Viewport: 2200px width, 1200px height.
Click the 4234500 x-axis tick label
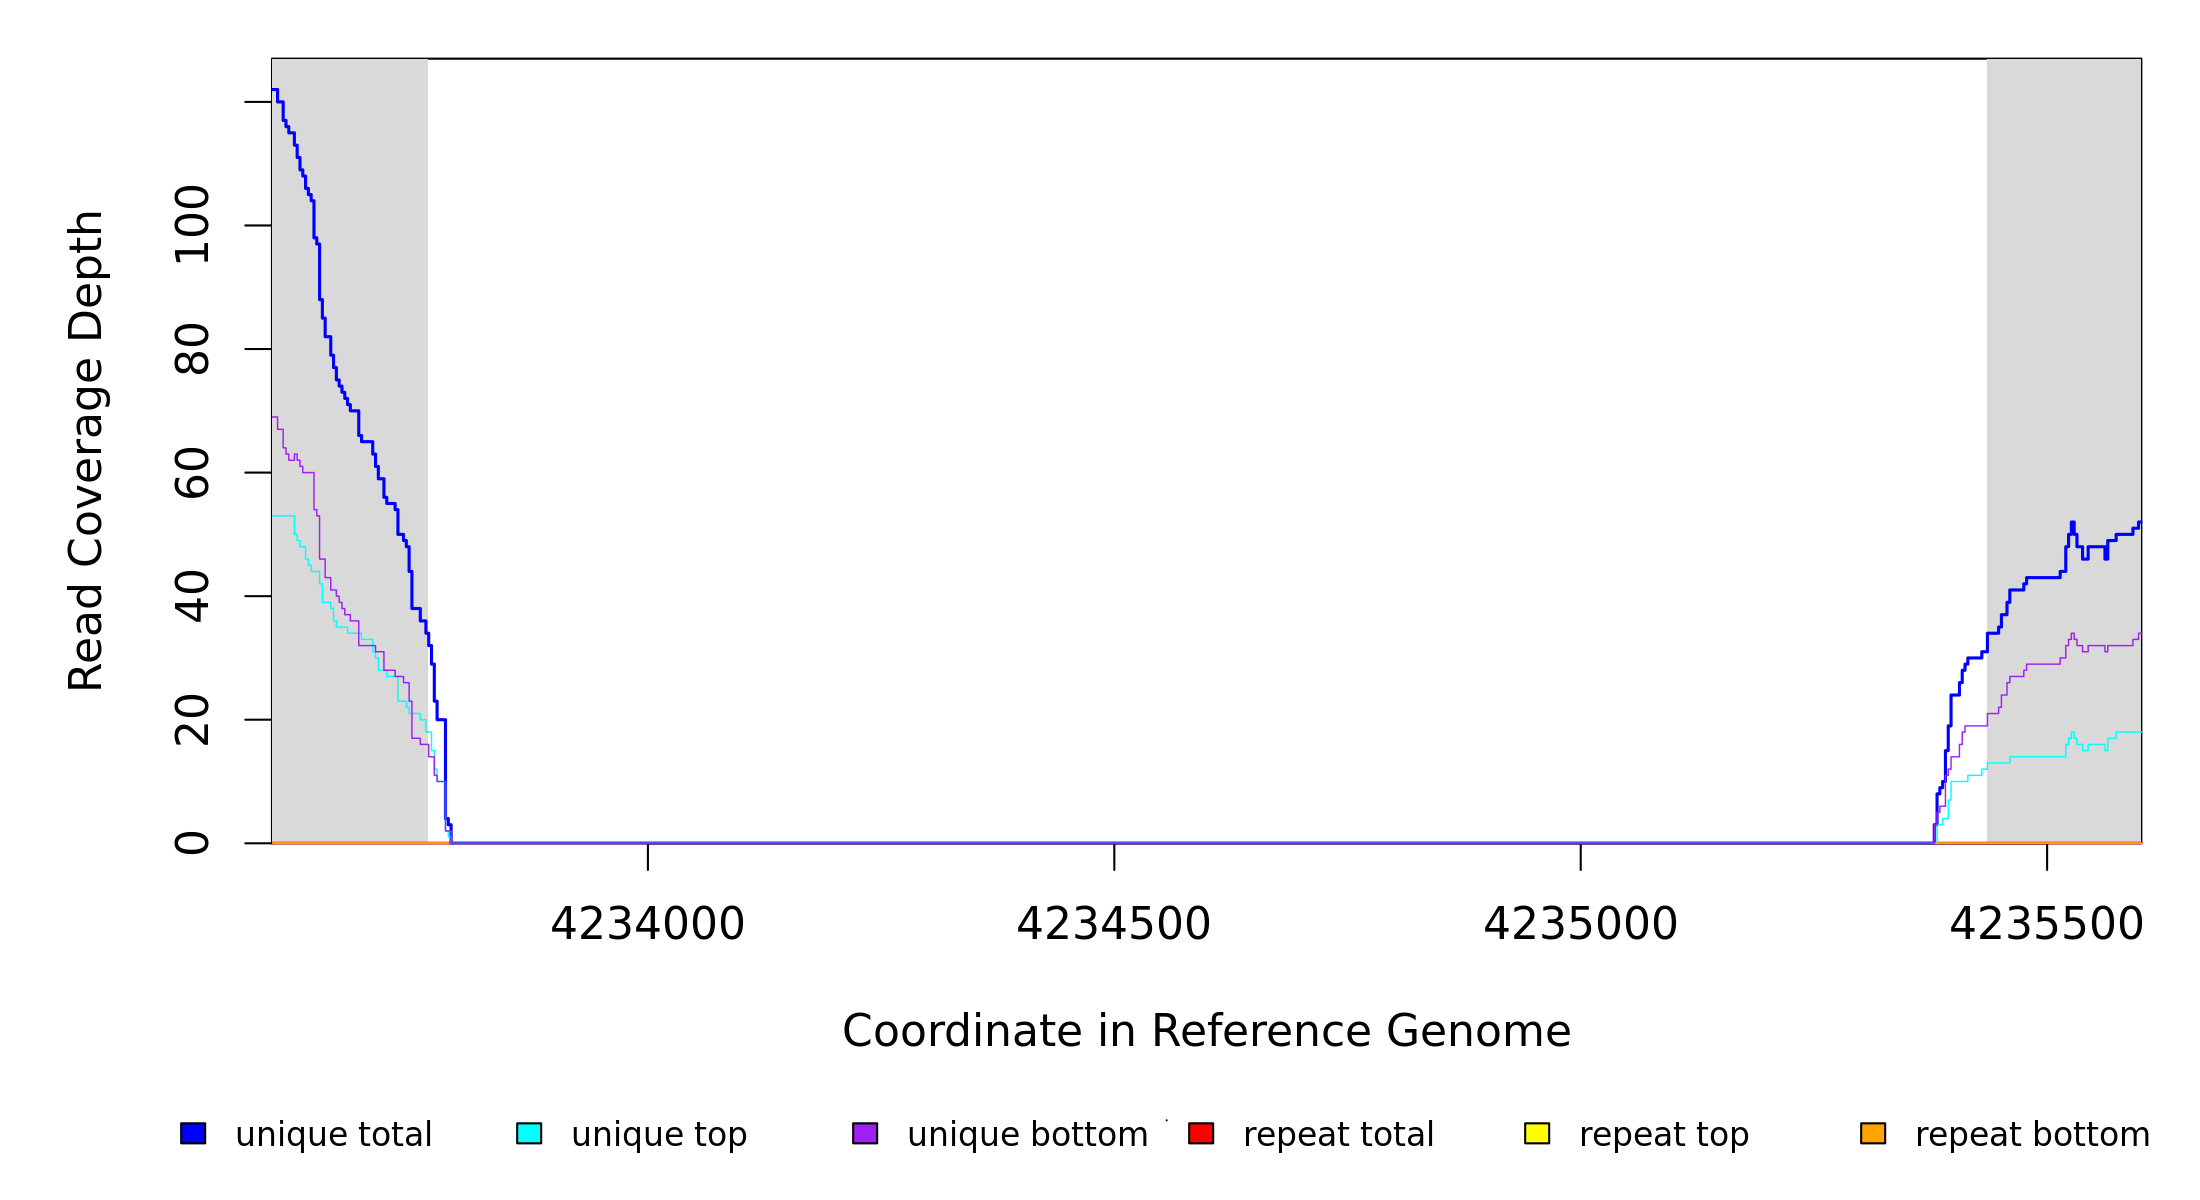tap(1113, 924)
